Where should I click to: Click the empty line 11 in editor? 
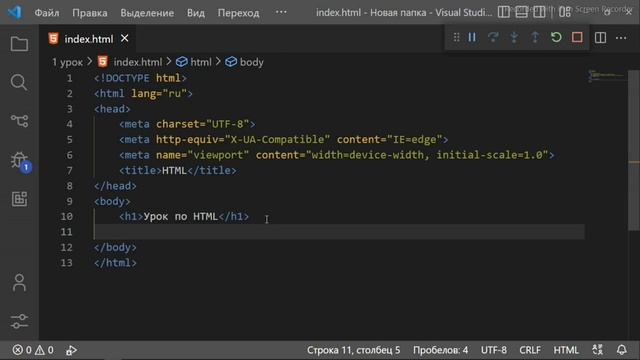pyautogui.click(x=339, y=232)
